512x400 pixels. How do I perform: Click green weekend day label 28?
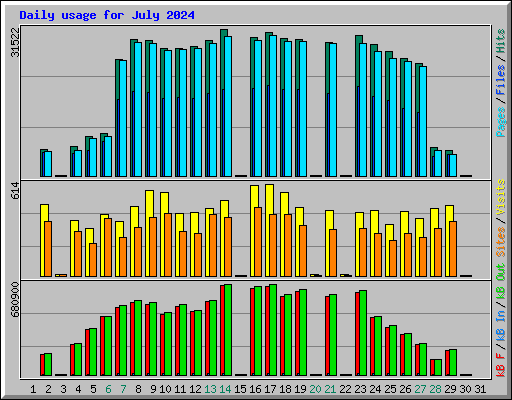[435, 389]
